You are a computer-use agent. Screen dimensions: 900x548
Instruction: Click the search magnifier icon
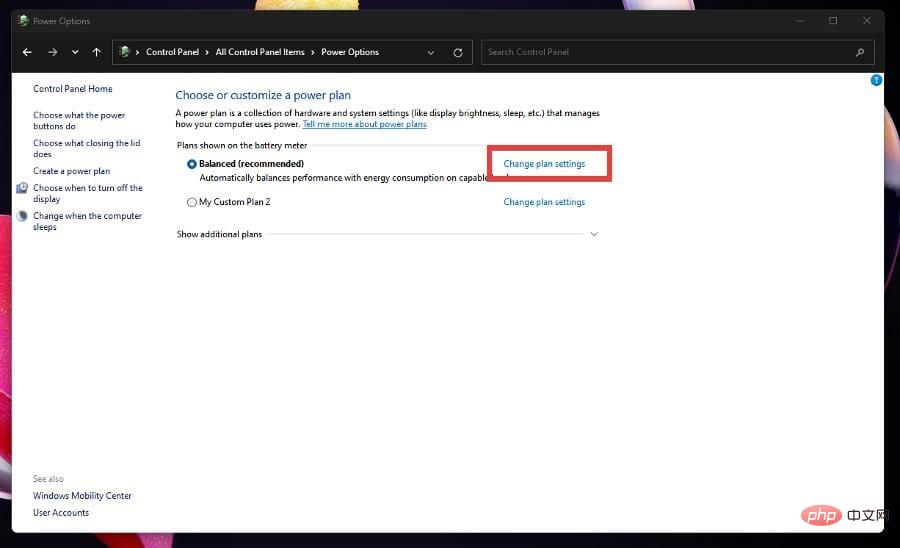pos(859,52)
